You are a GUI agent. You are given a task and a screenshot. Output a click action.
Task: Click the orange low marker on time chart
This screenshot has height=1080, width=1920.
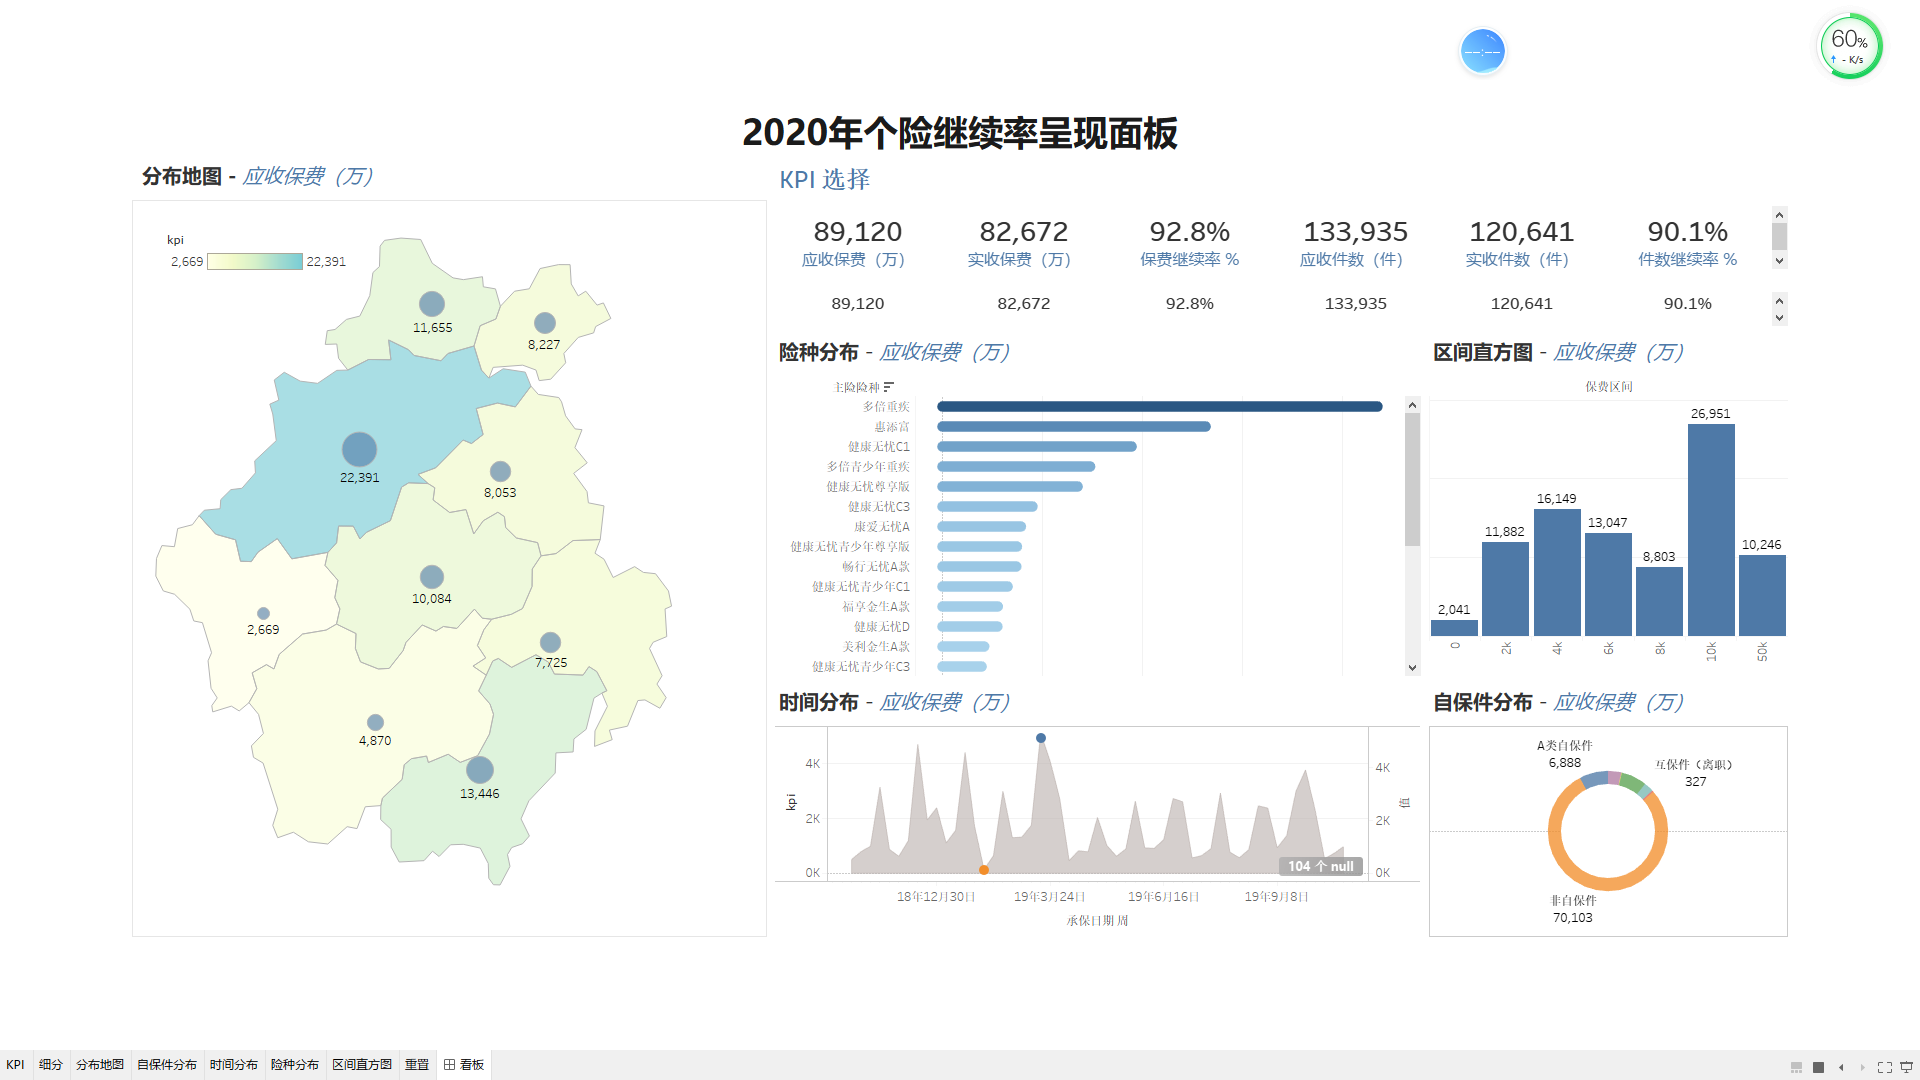pyautogui.click(x=984, y=870)
